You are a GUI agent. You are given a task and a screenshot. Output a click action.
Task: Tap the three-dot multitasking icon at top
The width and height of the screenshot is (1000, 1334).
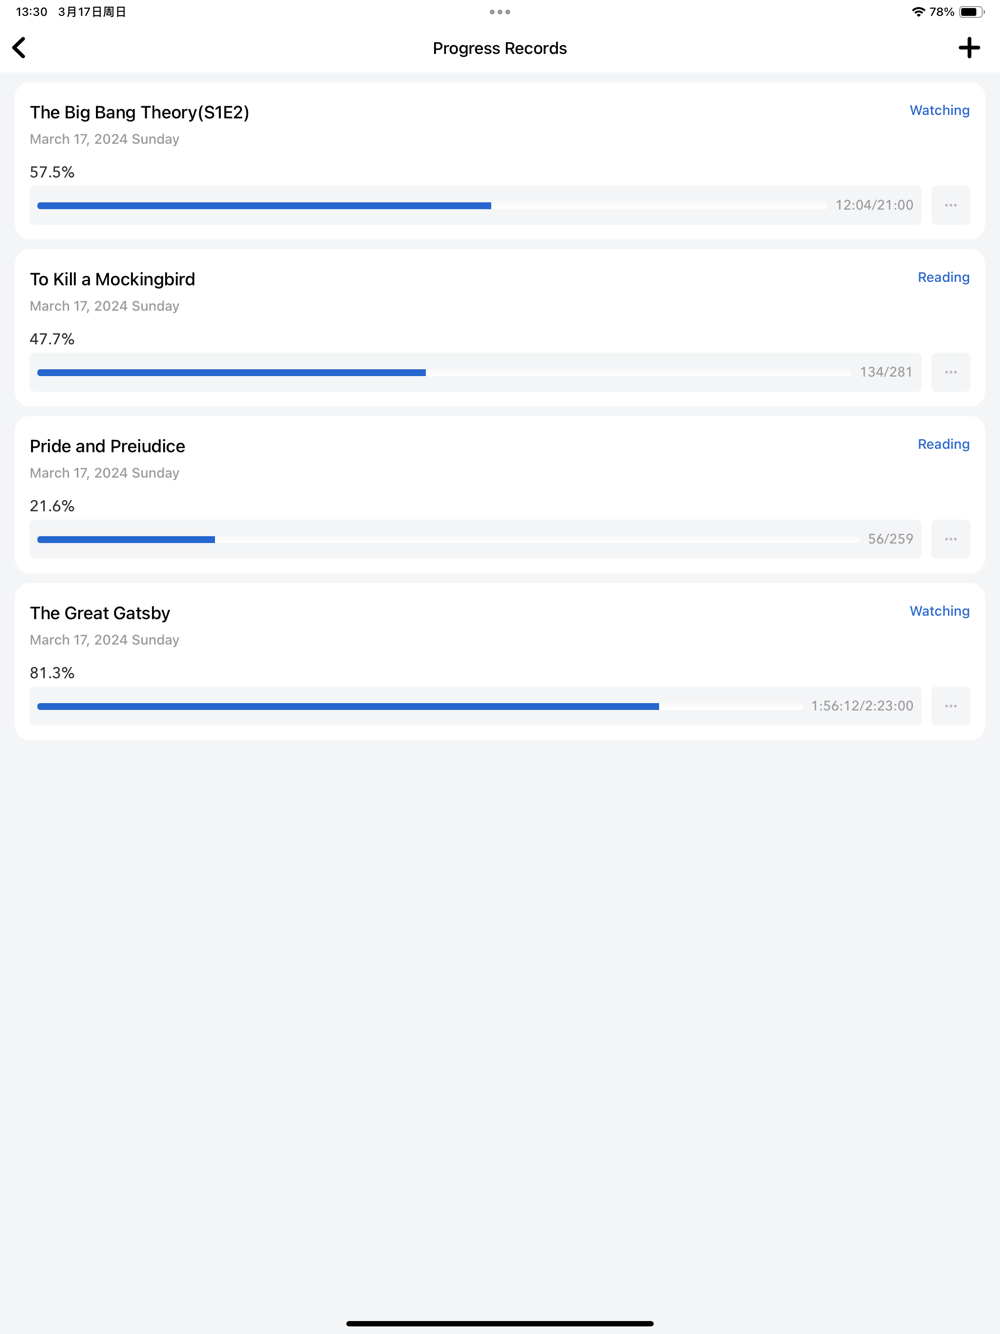pyautogui.click(x=500, y=12)
